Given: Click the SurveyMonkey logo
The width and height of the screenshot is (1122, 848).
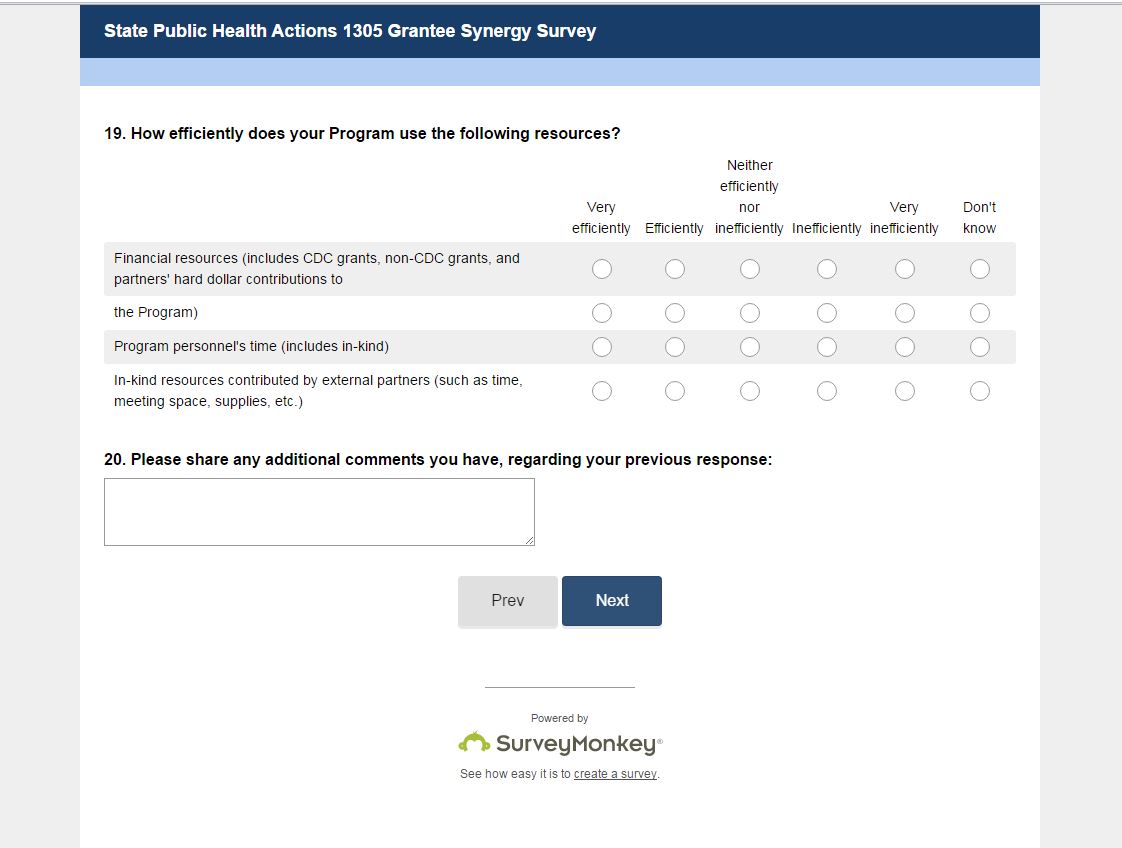Looking at the screenshot, I should pyautogui.click(x=560, y=743).
